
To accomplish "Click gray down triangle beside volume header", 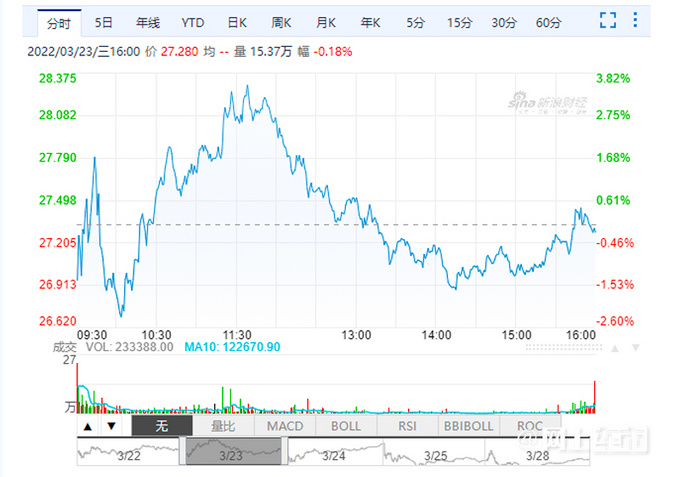I will (636, 347).
